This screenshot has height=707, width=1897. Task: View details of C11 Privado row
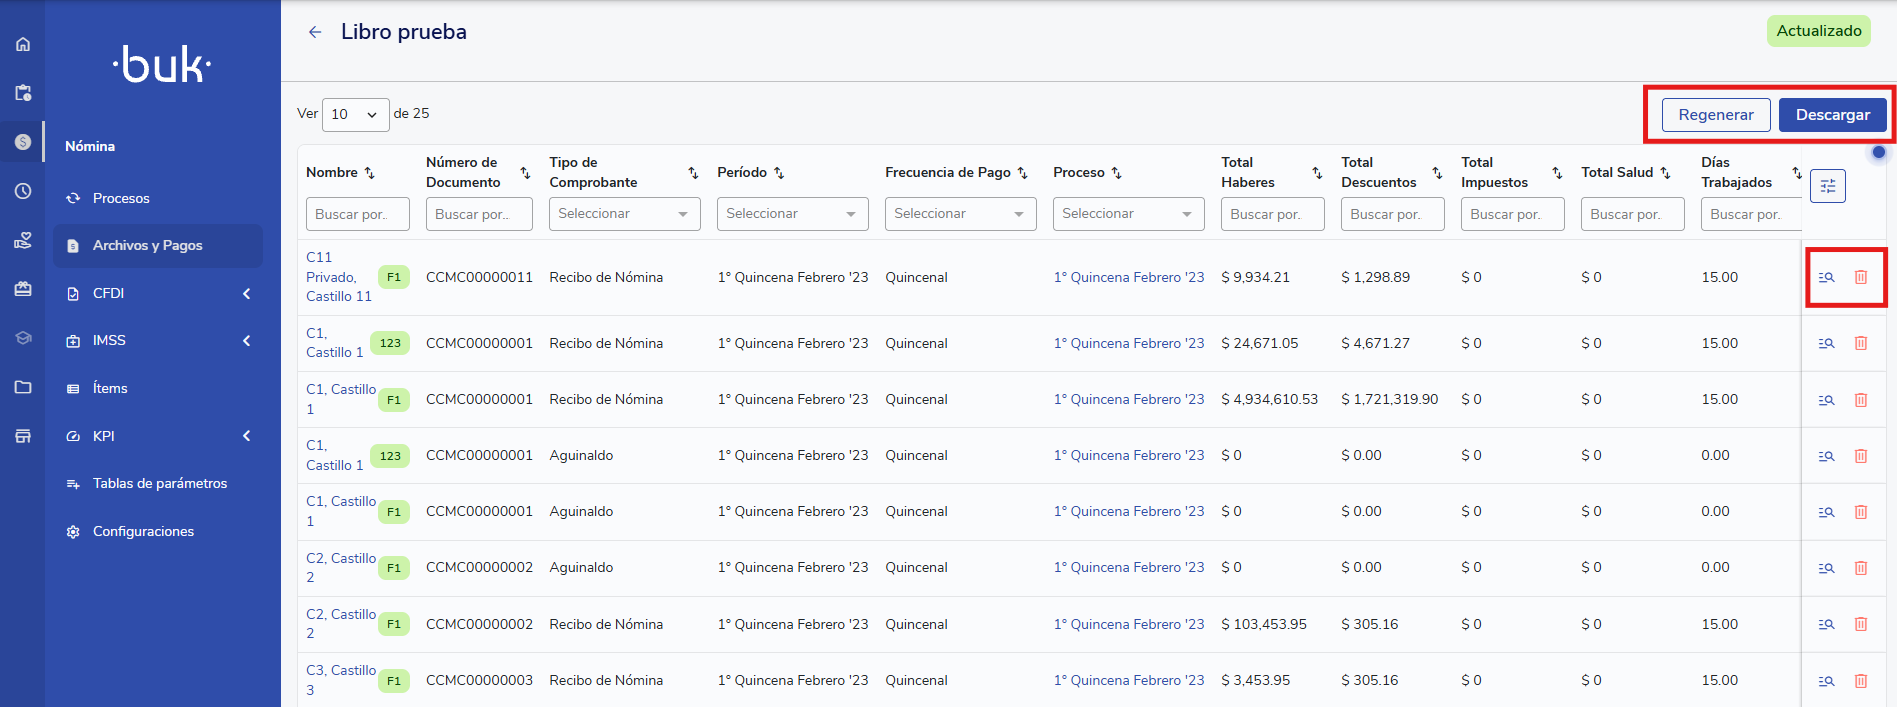click(x=1826, y=278)
